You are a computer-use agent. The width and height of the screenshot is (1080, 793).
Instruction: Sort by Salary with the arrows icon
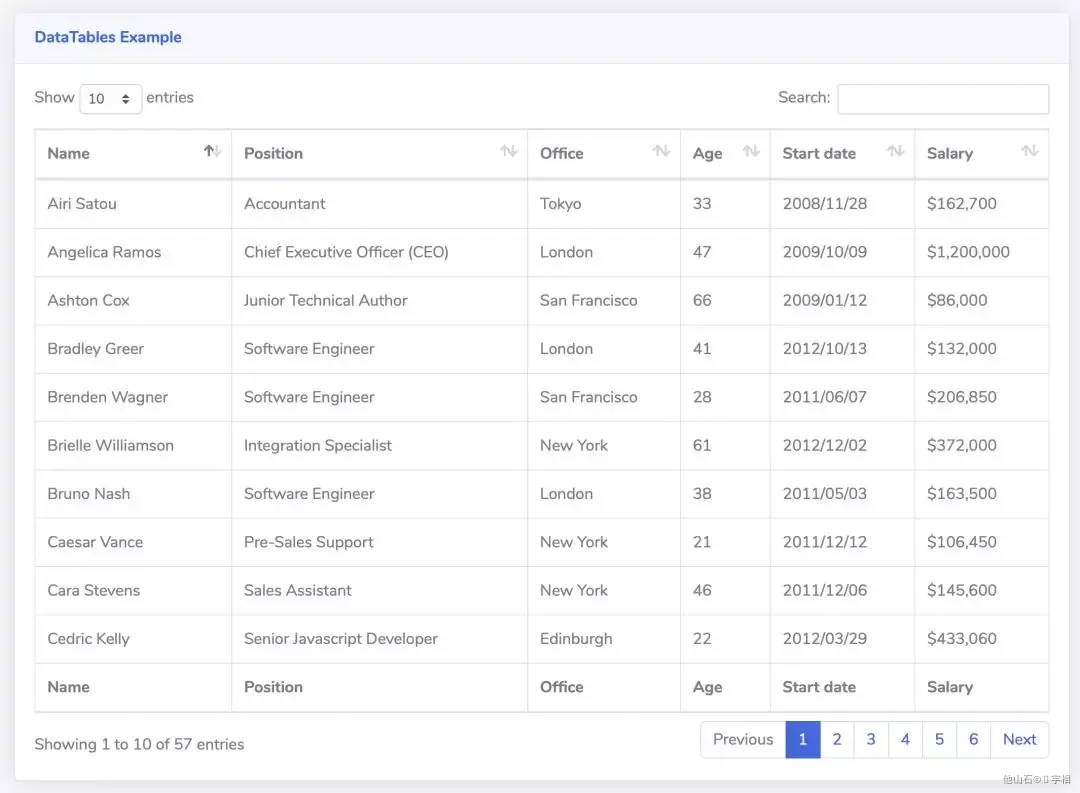tap(1029, 151)
